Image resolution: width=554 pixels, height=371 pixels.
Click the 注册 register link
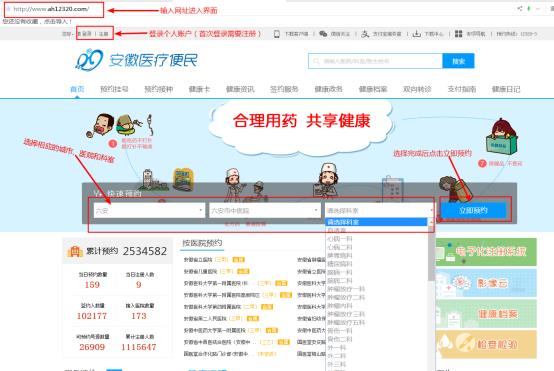[x=104, y=34]
